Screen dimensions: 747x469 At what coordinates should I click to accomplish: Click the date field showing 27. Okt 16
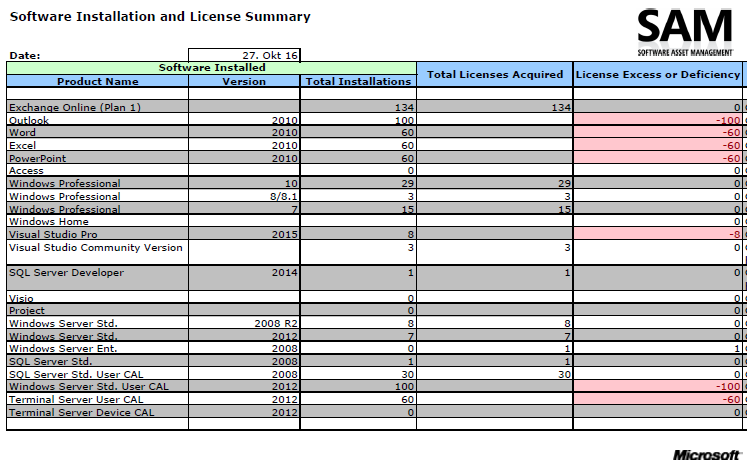pos(244,55)
